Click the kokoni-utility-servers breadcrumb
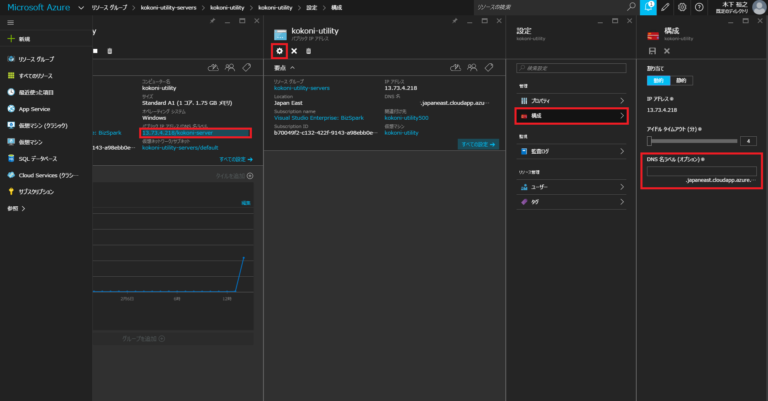The height and width of the screenshot is (401, 768). coord(168,7)
